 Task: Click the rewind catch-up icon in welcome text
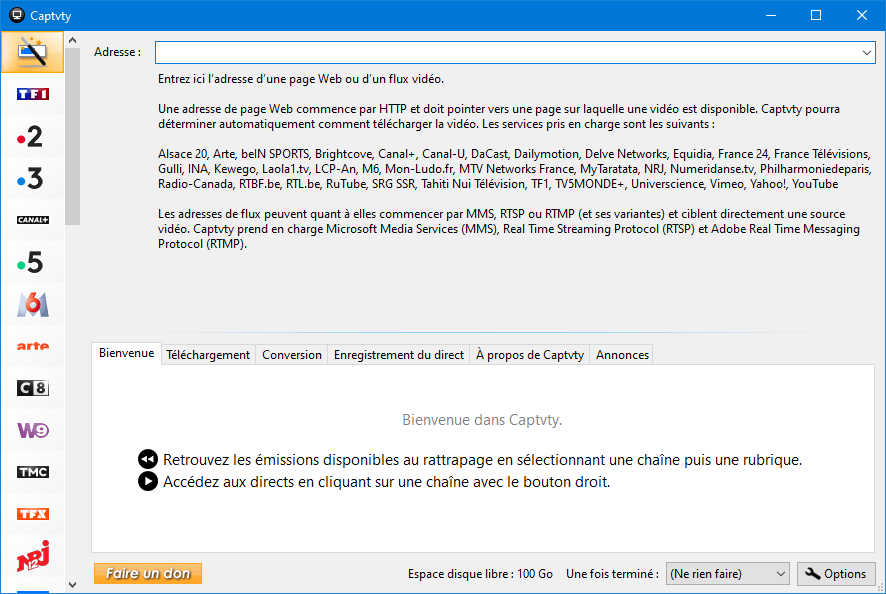click(x=147, y=459)
